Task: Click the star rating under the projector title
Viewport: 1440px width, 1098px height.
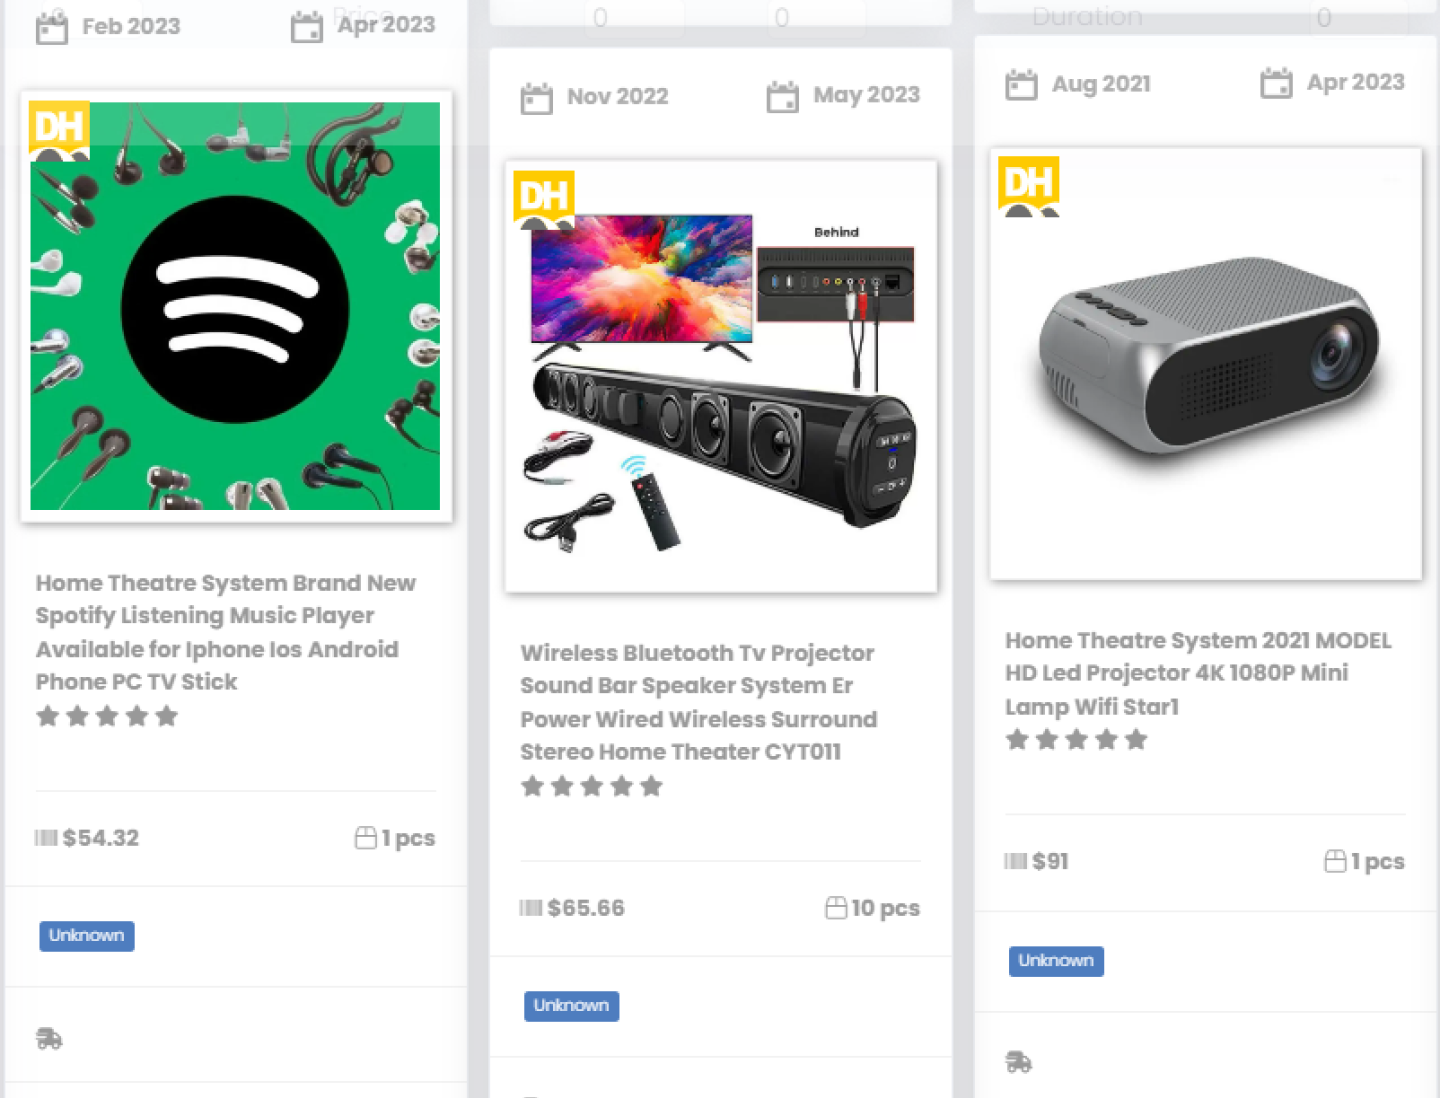Action: 1076,740
